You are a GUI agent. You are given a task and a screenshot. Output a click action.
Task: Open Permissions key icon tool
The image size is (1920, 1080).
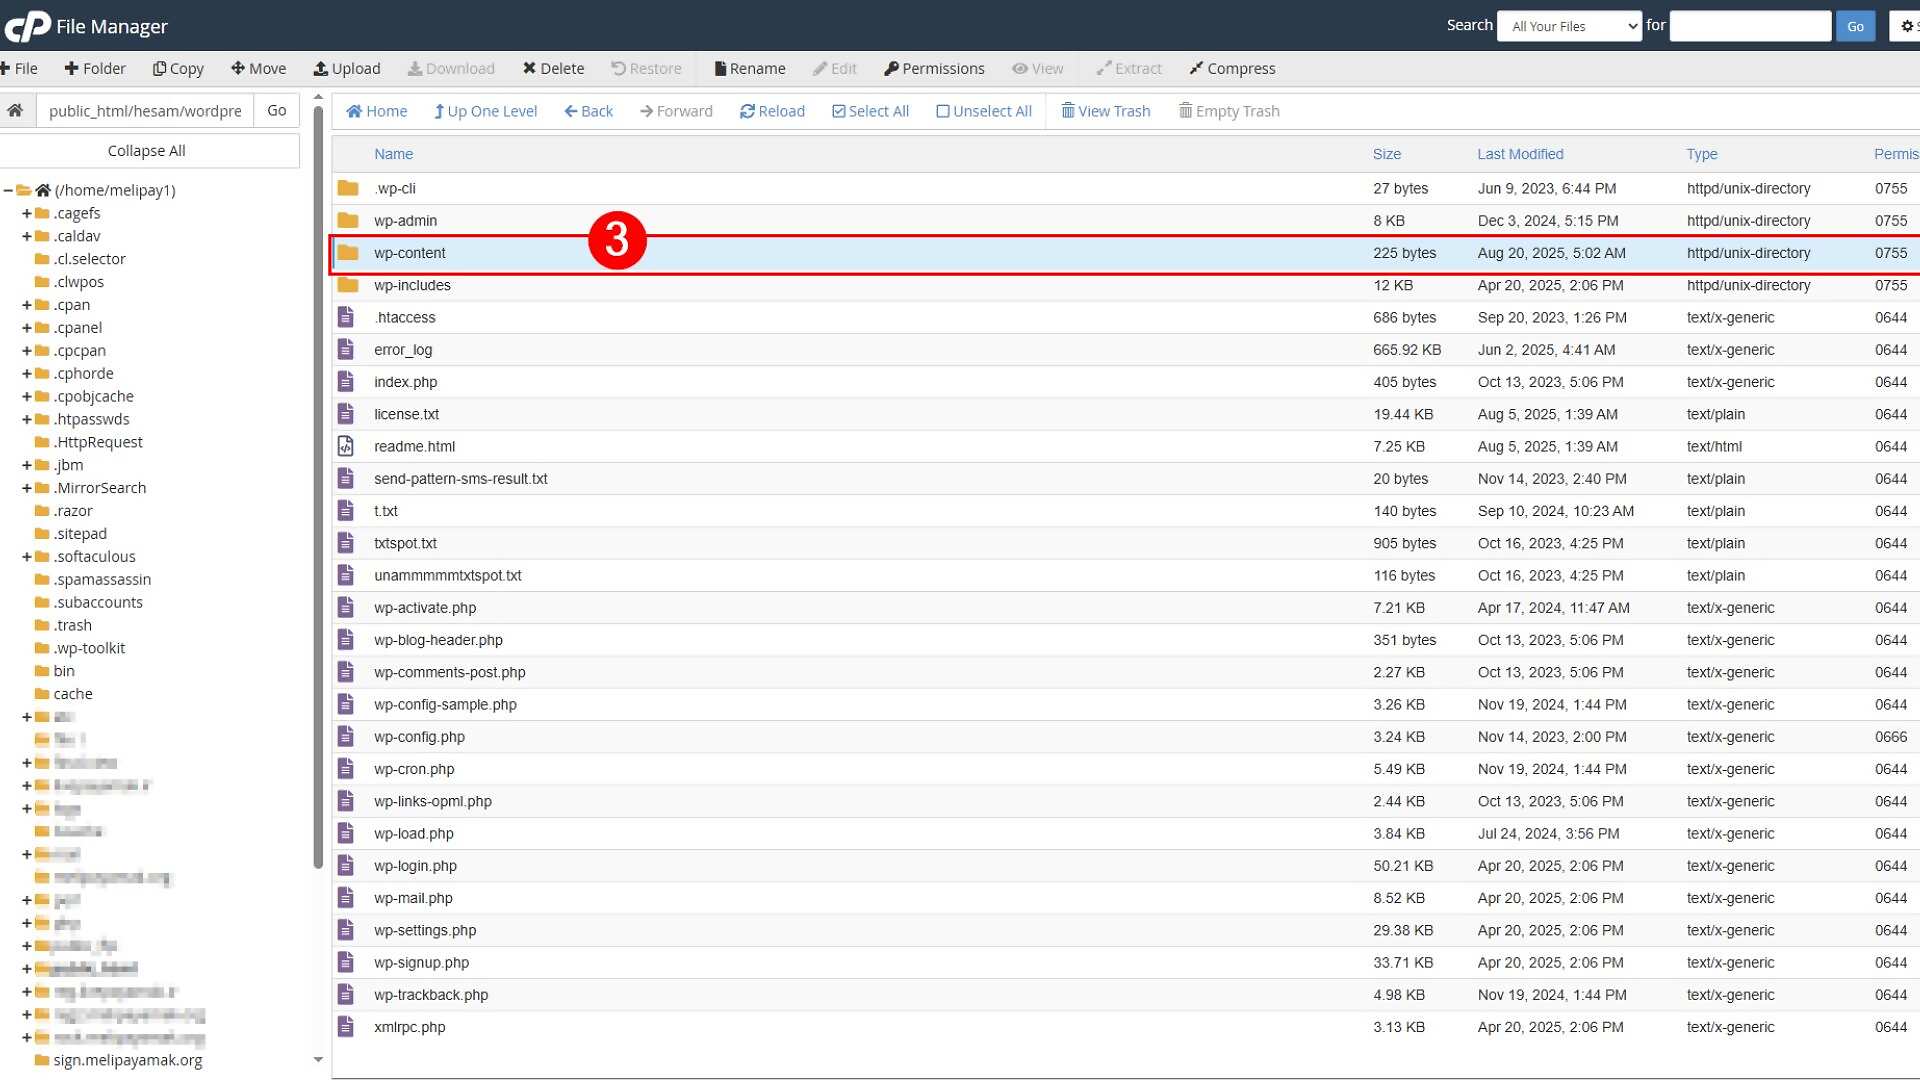(891, 69)
